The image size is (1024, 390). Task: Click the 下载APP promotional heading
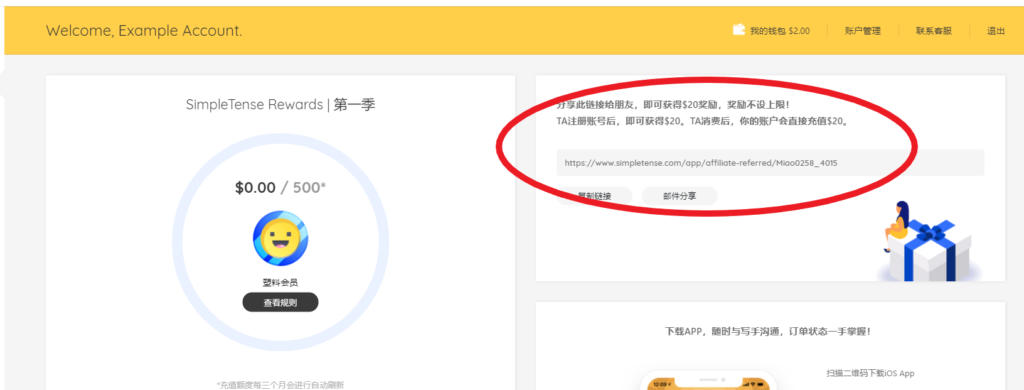coord(767,331)
